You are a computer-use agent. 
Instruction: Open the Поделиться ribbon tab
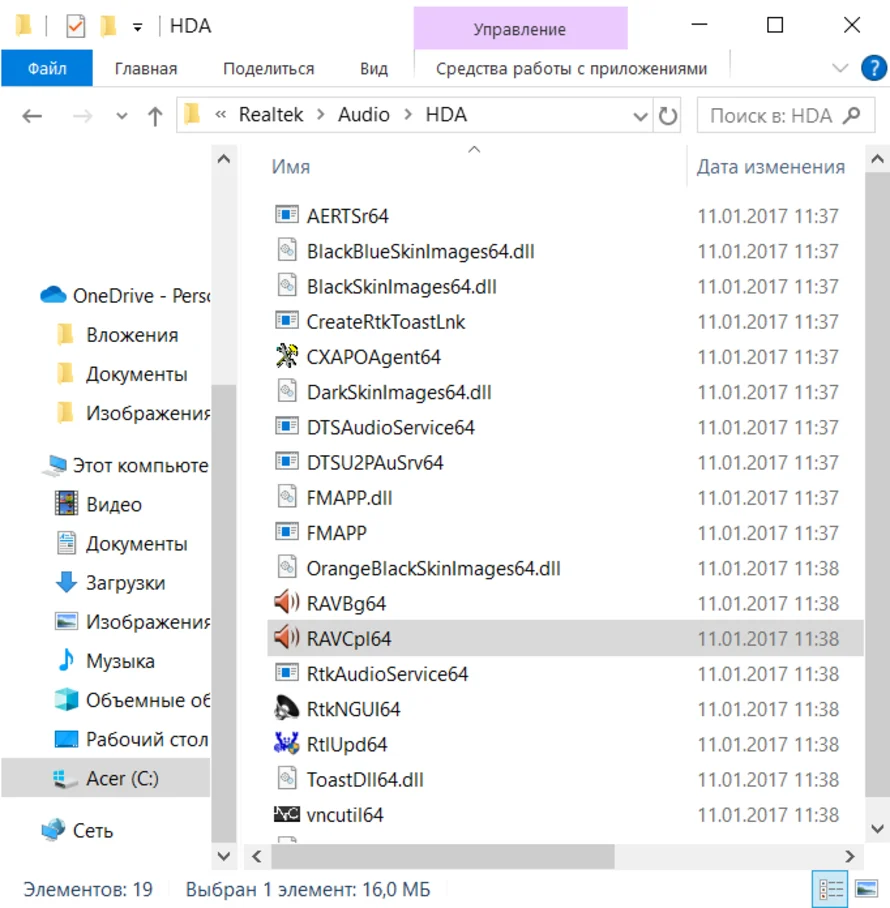269,68
